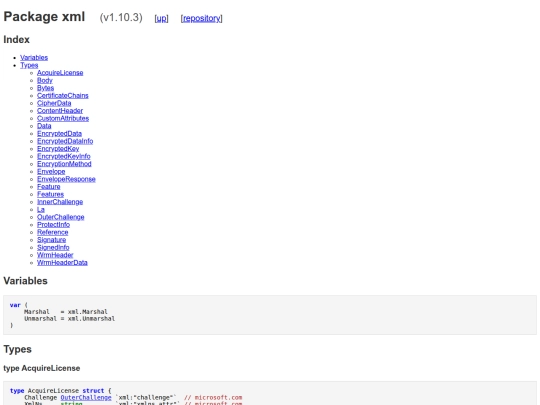The height and width of the screenshot is (405, 540).
Task: Click 'Marshal = xml.Marshal' code line
Action: [x=66, y=312]
